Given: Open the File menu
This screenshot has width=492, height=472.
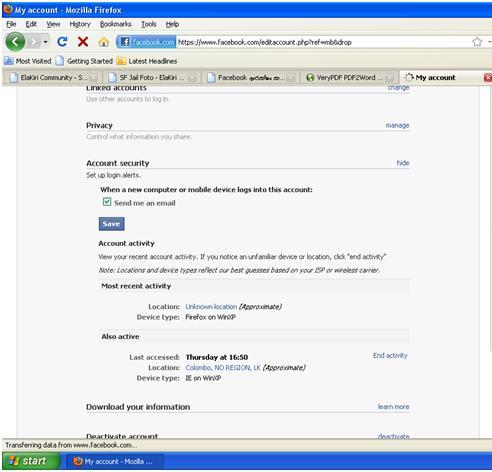Looking at the screenshot, I should click(11, 24).
